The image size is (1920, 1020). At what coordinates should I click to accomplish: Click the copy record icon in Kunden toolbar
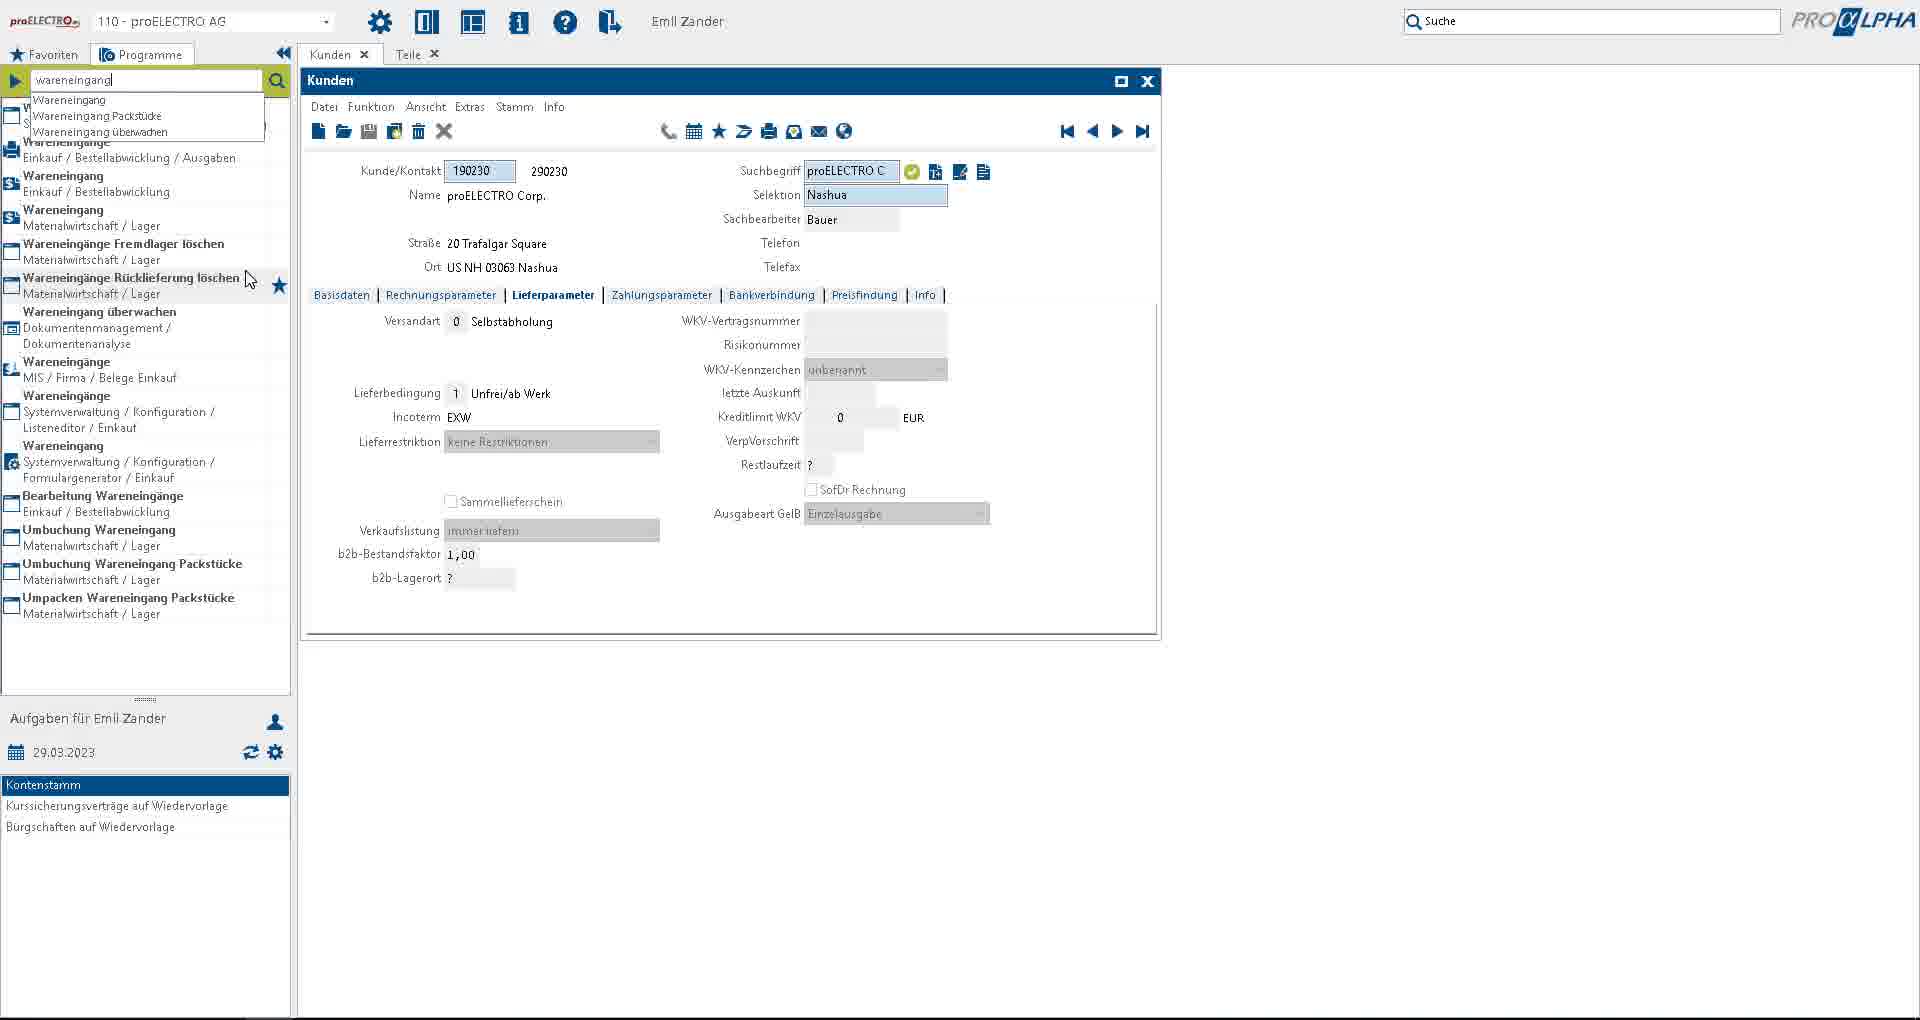[x=394, y=131]
